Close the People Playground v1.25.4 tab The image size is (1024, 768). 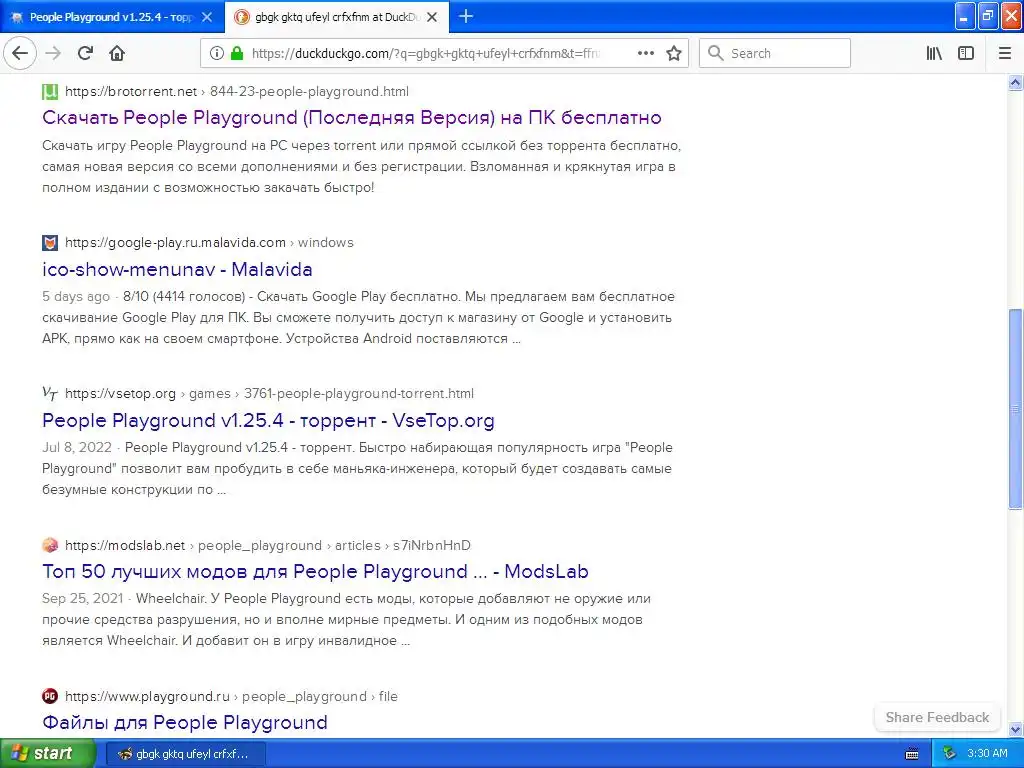click(206, 17)
